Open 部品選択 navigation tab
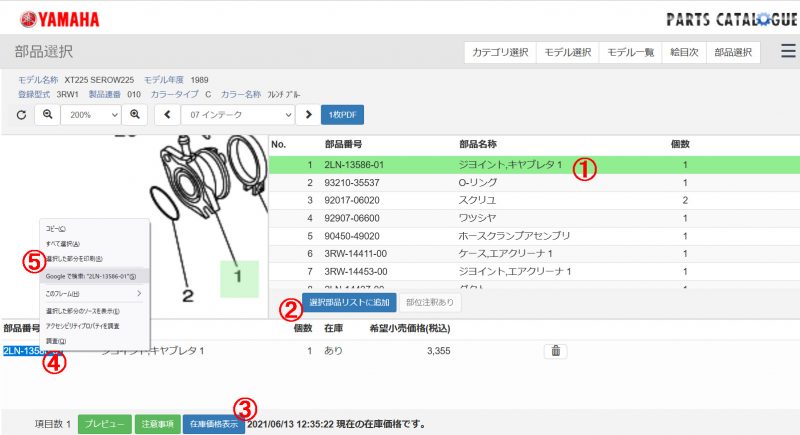This screenshot has width=800, height=435. click(733, 52)
